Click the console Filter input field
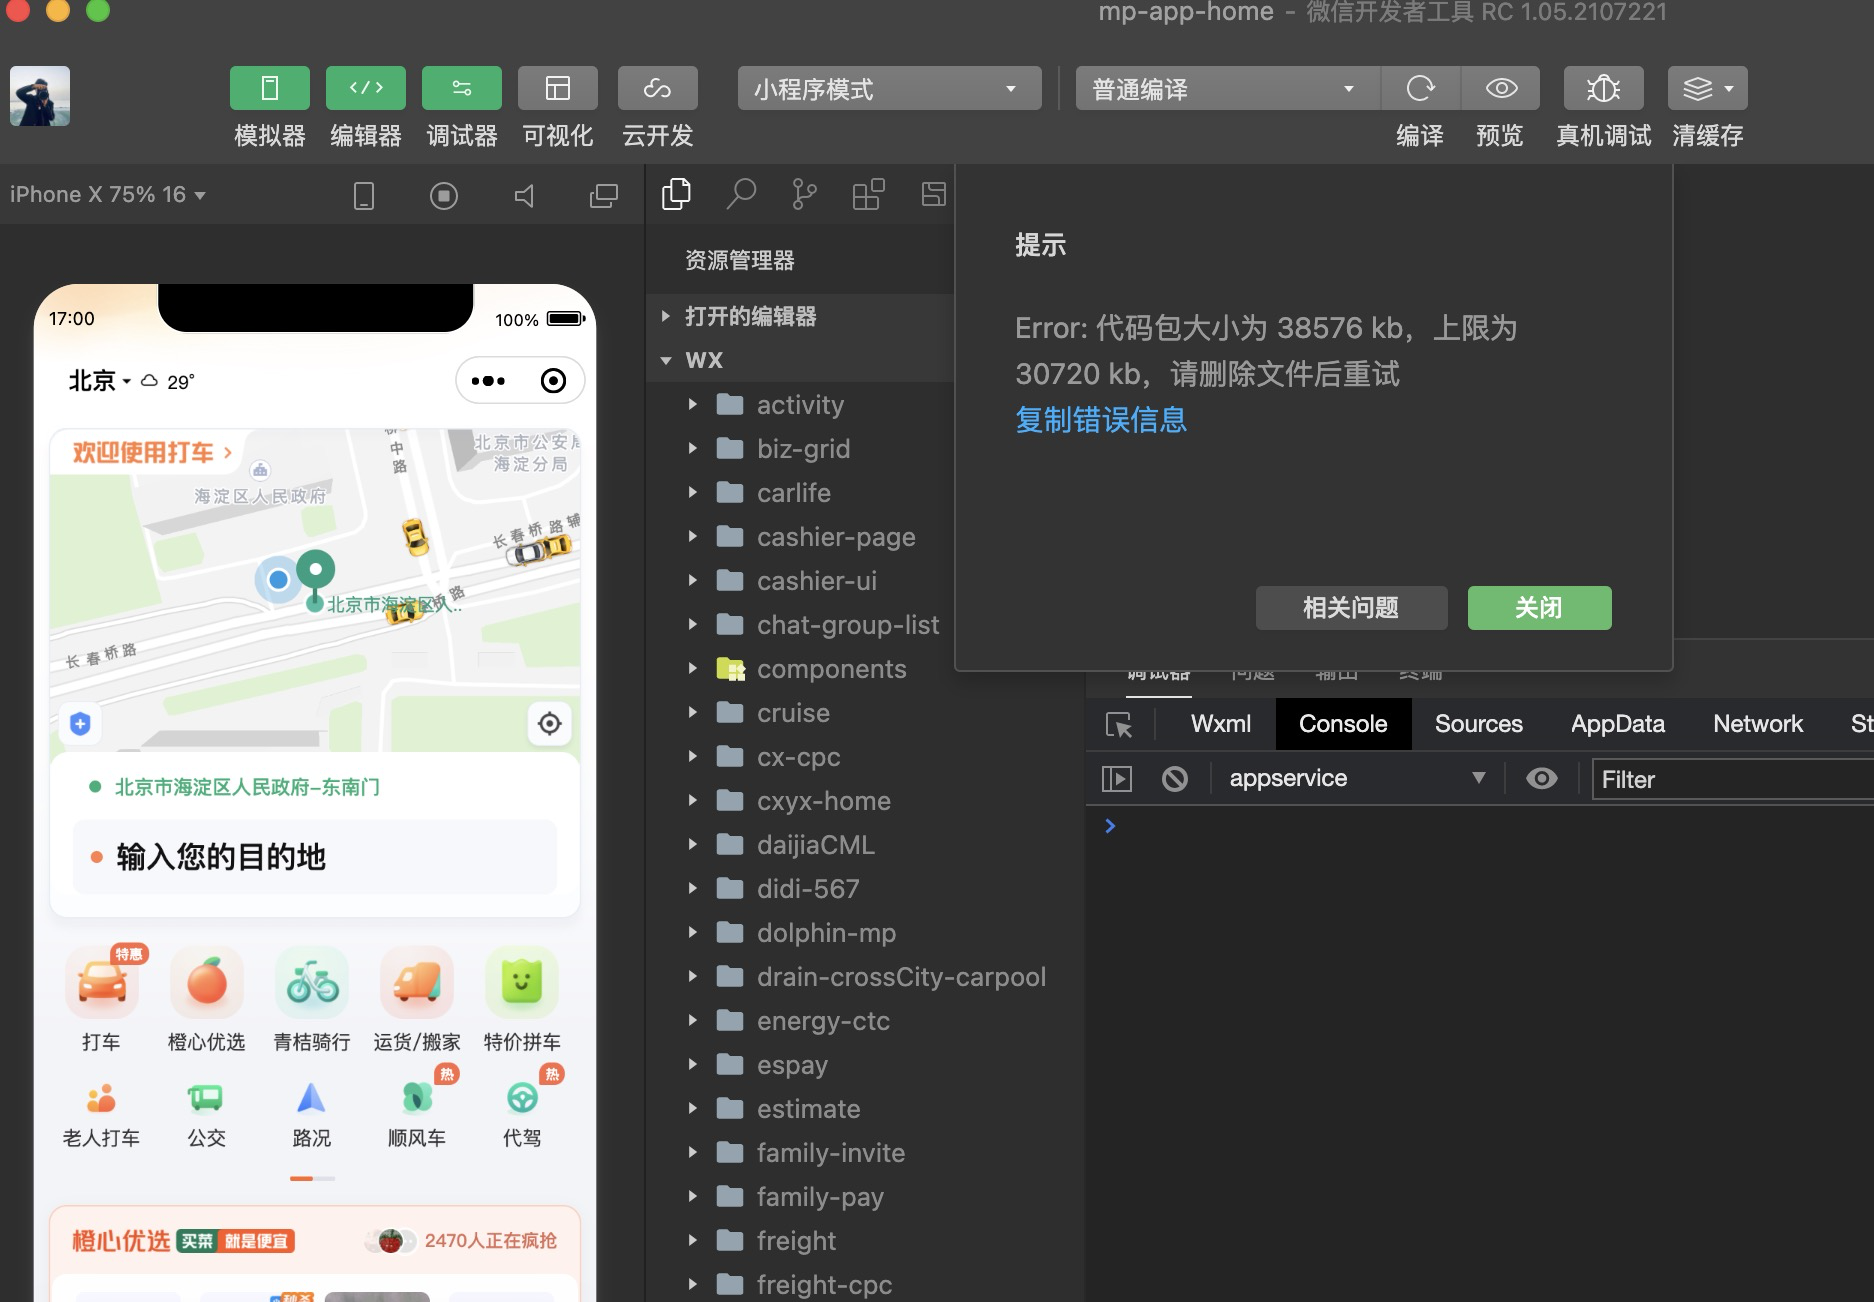Screen dimensions: 1874x1302 point(1733,779)
